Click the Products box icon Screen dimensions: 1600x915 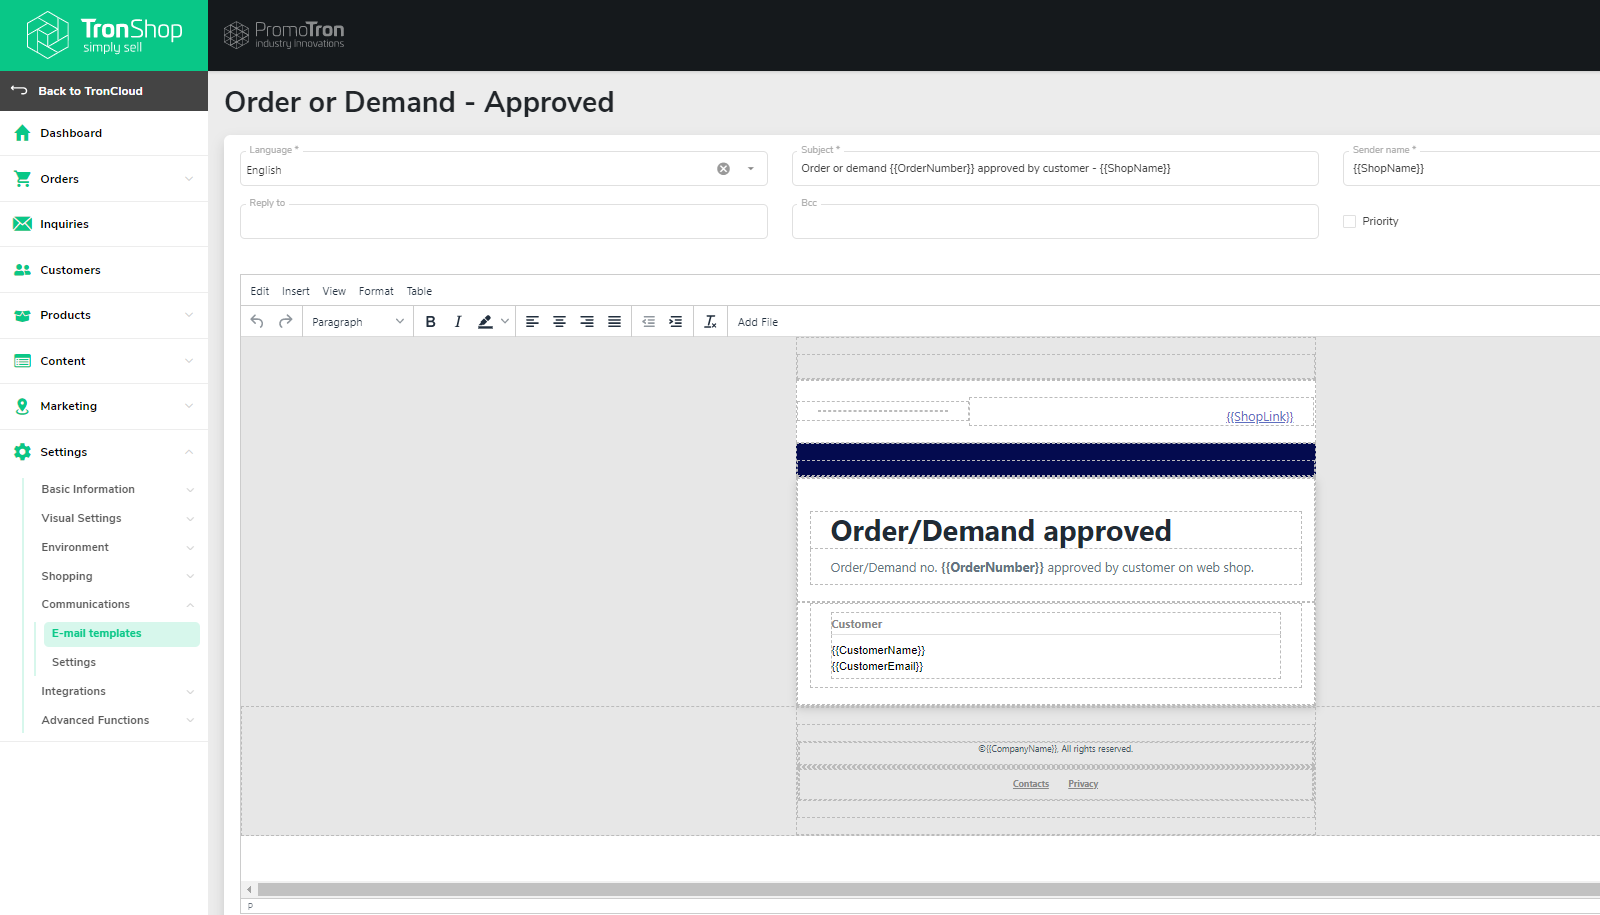coord(22,315)
